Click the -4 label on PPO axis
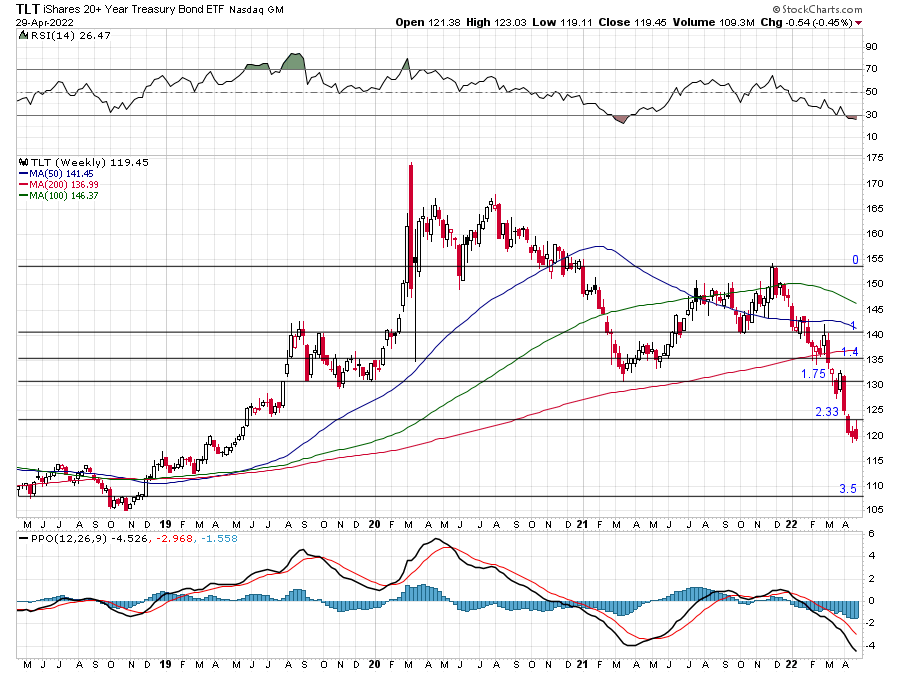This screenshot has height=673, width=900. (x=870, y=645)
